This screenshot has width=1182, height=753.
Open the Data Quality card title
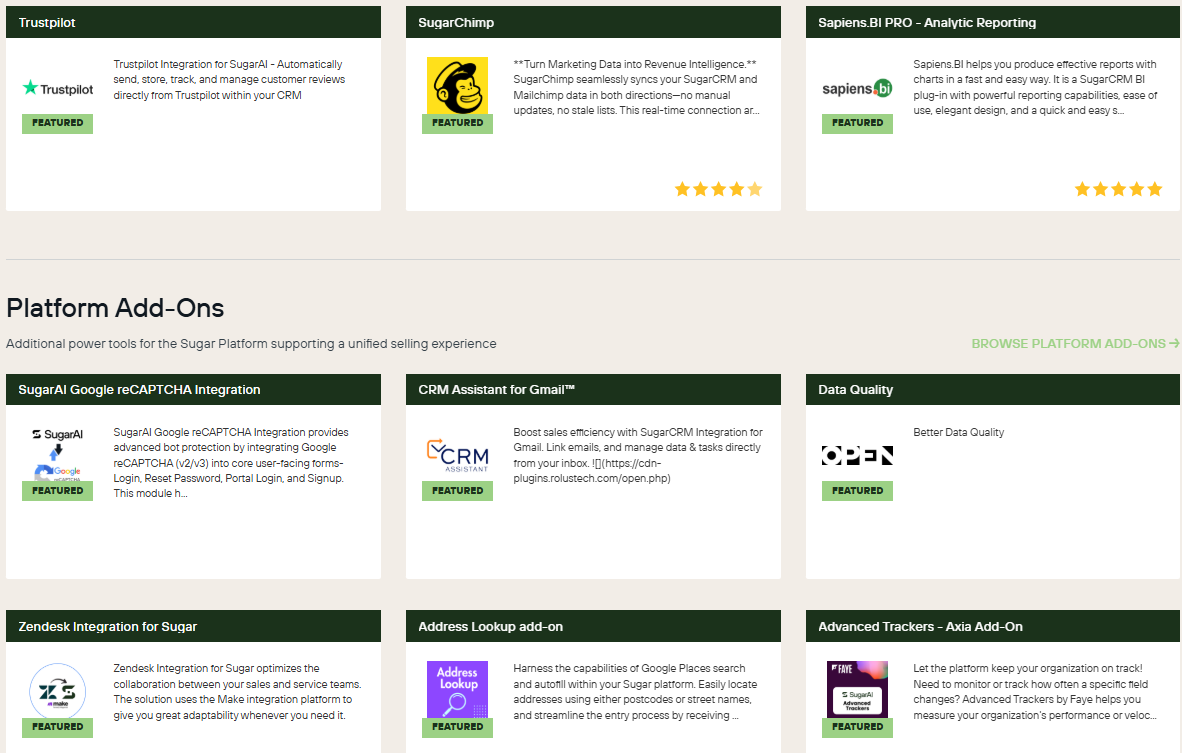tap(855, 390)
